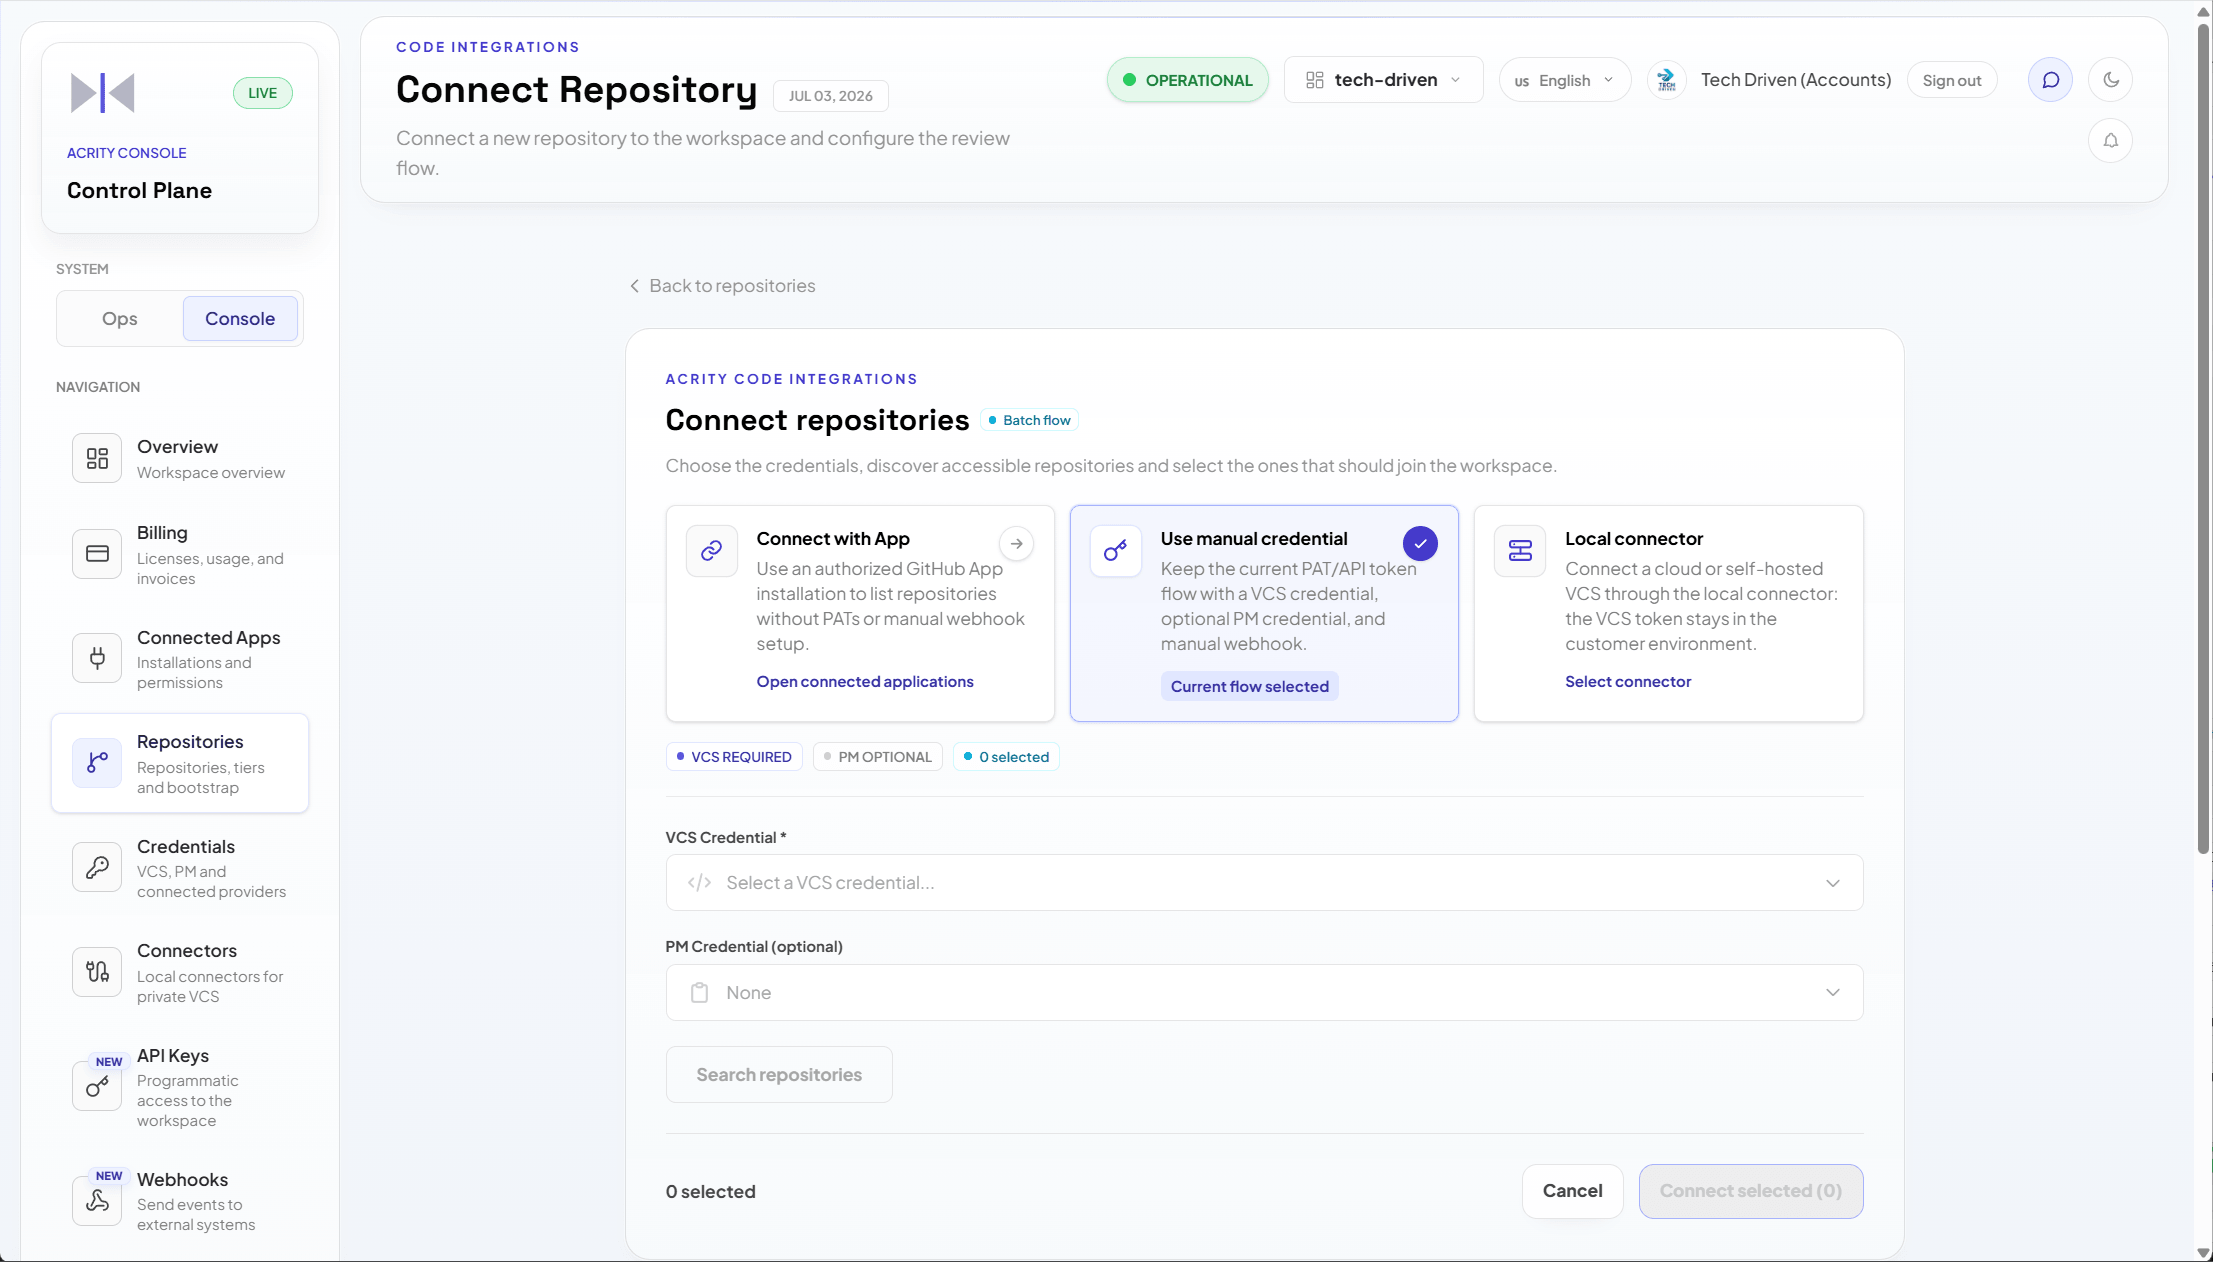This screenshot has height=1262, width=2213.
Task: Click the JUL 03, 2026 date tag
Action: tap(830, 96)
